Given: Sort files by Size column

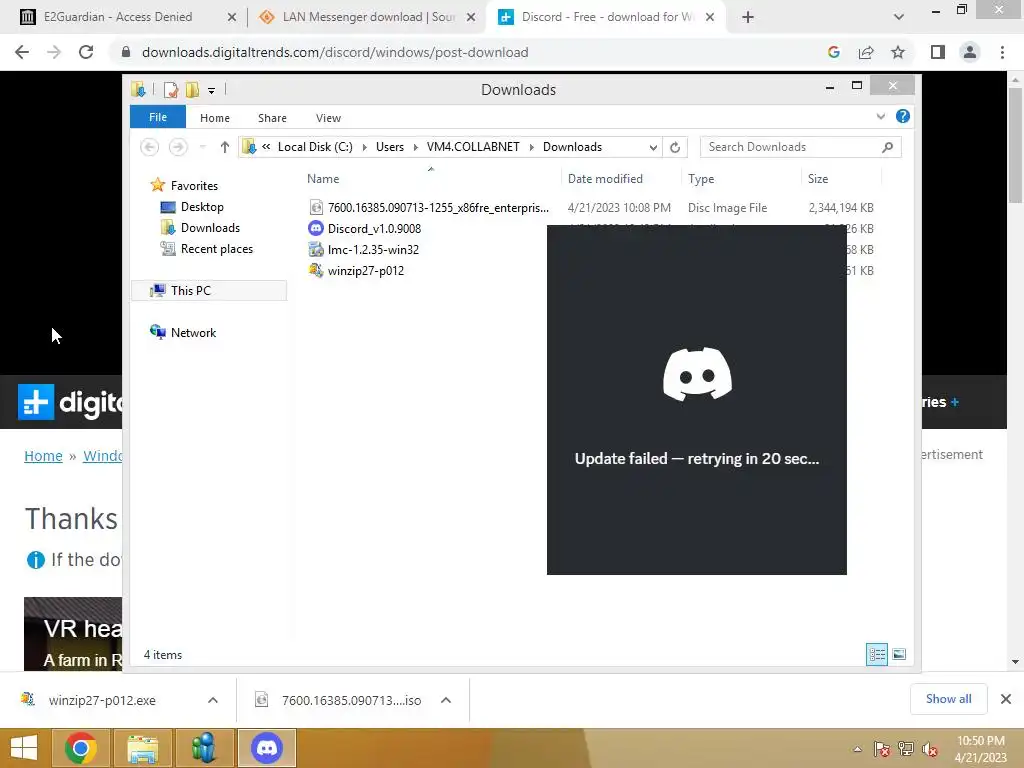Looking at the screenshot, I should (818, 179).
